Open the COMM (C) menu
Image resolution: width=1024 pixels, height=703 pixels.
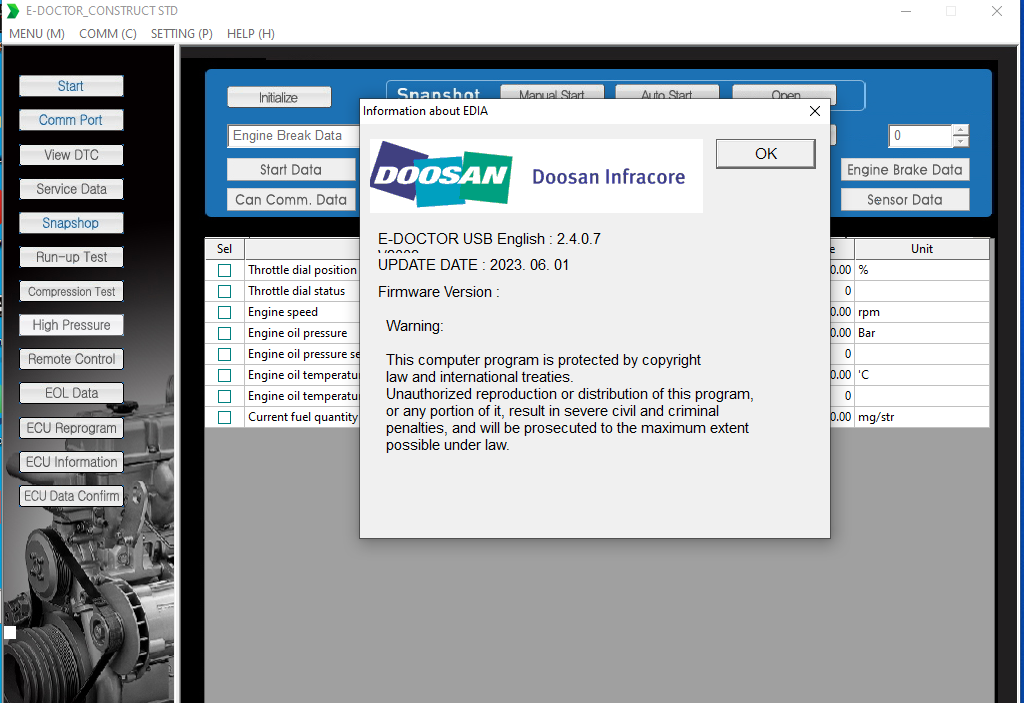point(108,33)
